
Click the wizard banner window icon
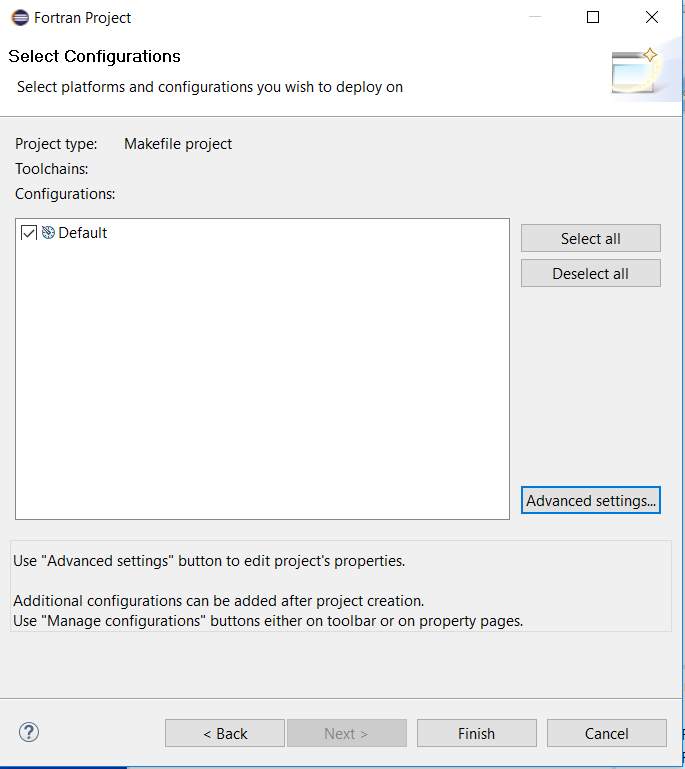click(635, 72)
